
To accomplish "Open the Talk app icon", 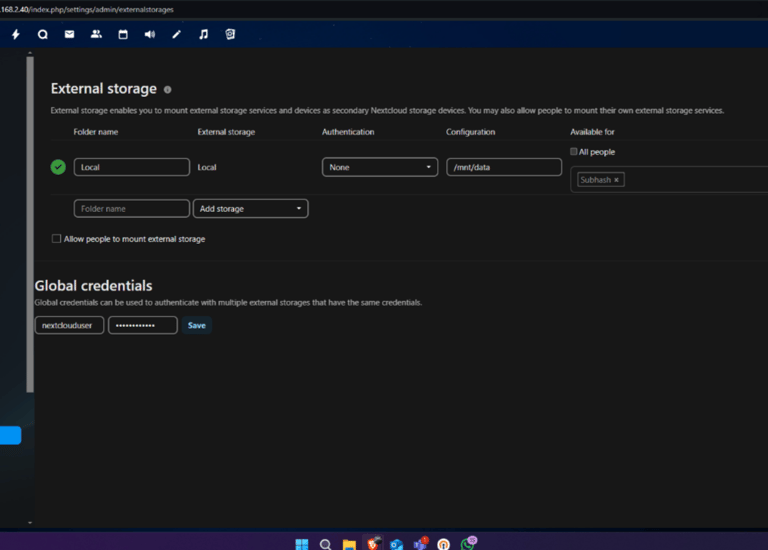I will click(43, 34).
